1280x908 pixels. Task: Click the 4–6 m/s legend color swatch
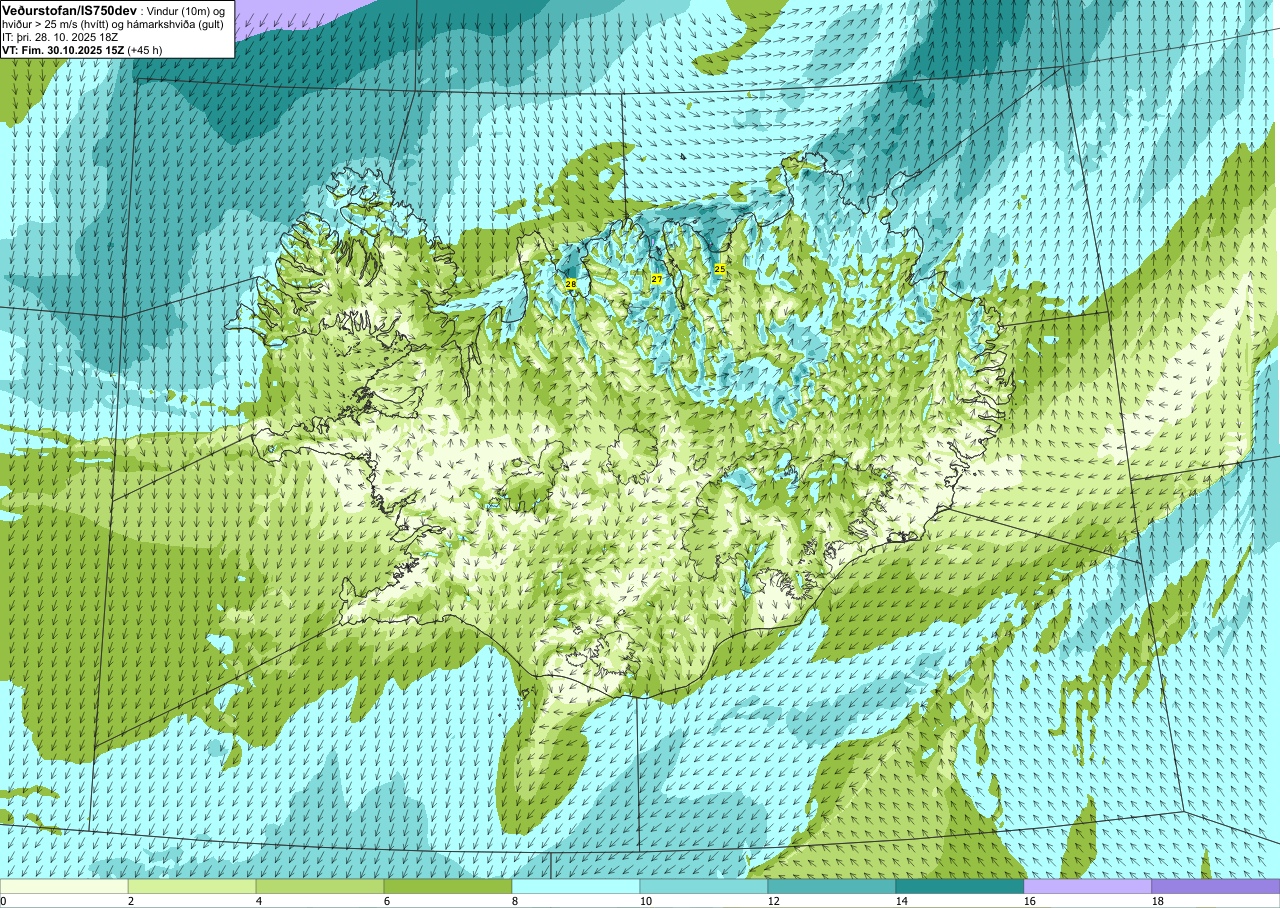[320, 886]
